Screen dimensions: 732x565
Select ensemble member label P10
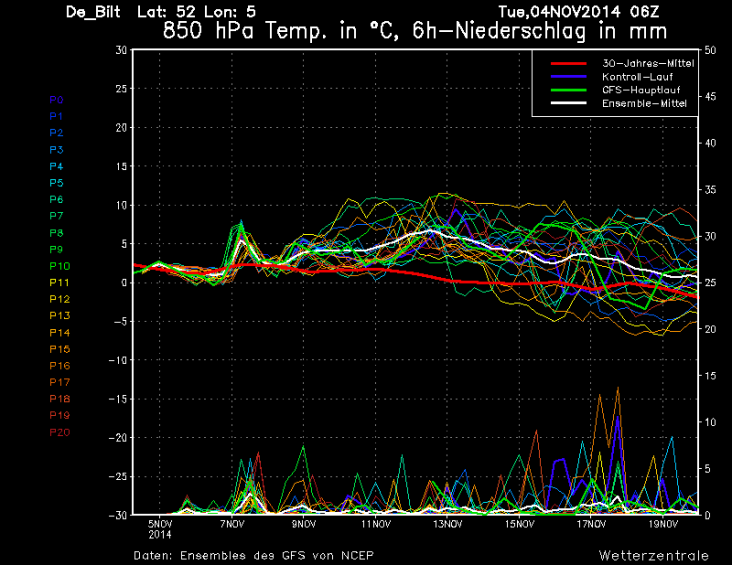pos(59,266)
